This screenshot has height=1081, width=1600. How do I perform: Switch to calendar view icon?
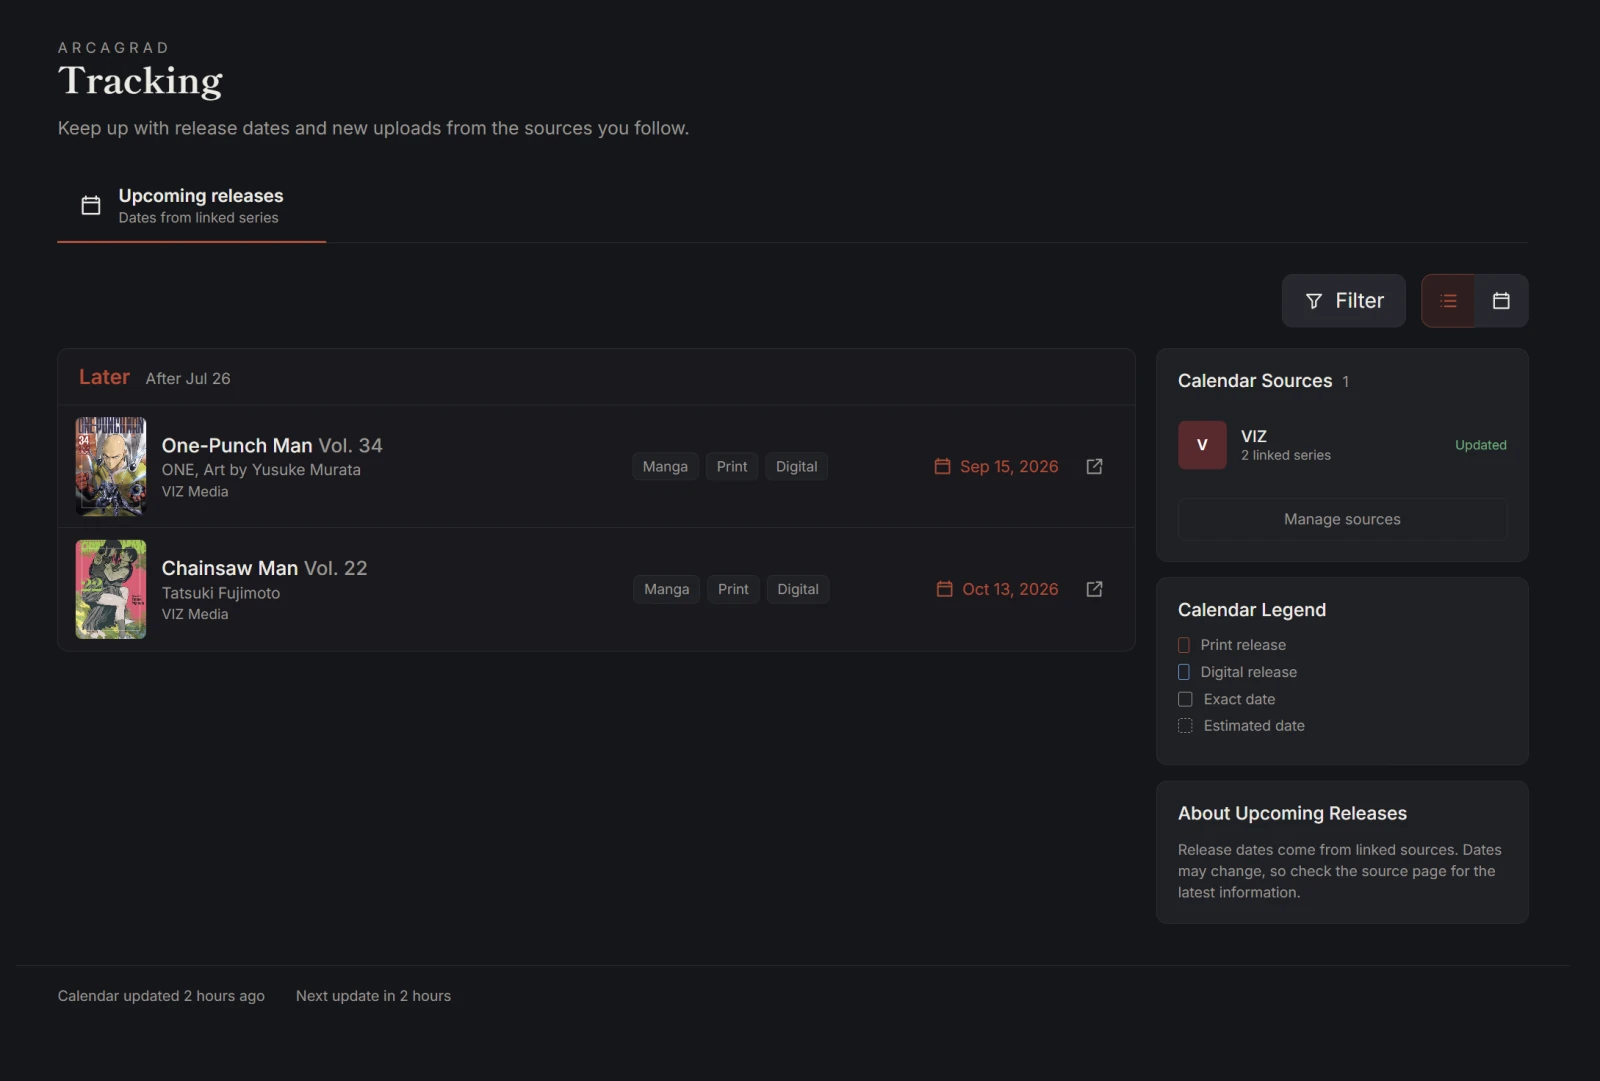tap(1501, 301)
